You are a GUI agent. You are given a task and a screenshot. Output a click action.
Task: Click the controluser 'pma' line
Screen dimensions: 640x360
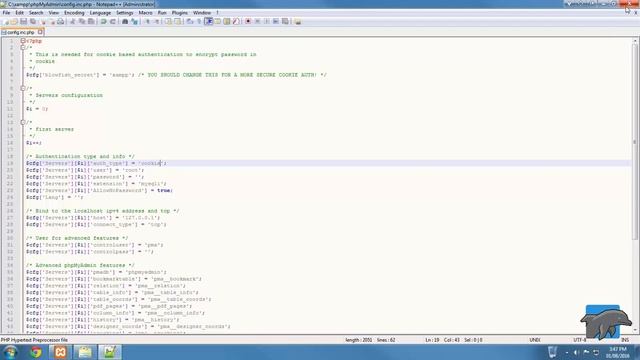[95, 245]
